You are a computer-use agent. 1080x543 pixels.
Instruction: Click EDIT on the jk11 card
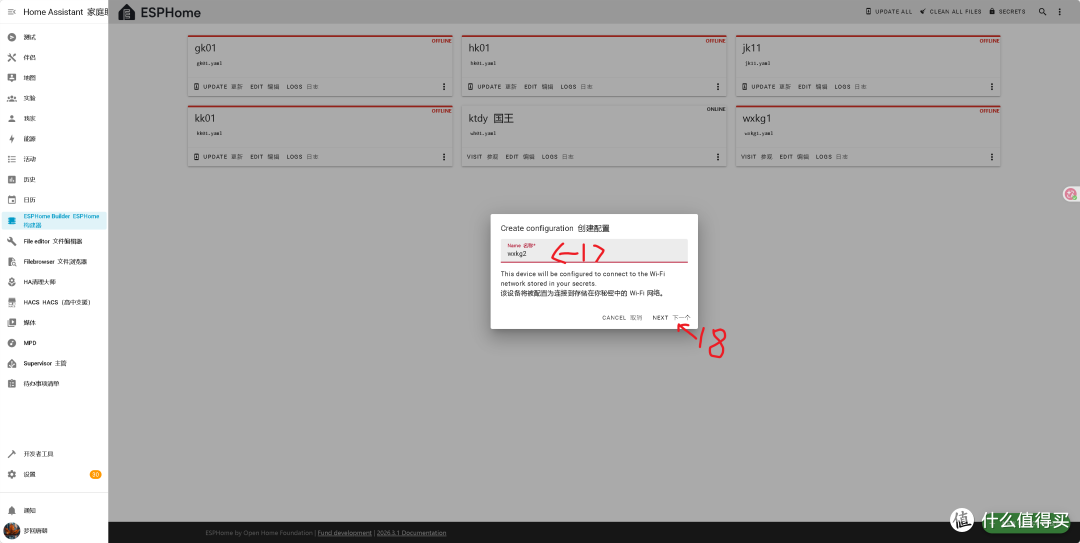(813, 87)
